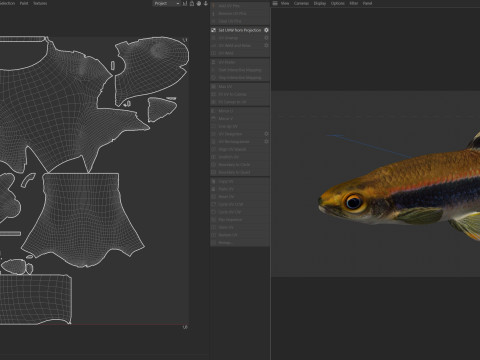
Task: Run the Line Up UV command
Action: click(x=240, y=126)
